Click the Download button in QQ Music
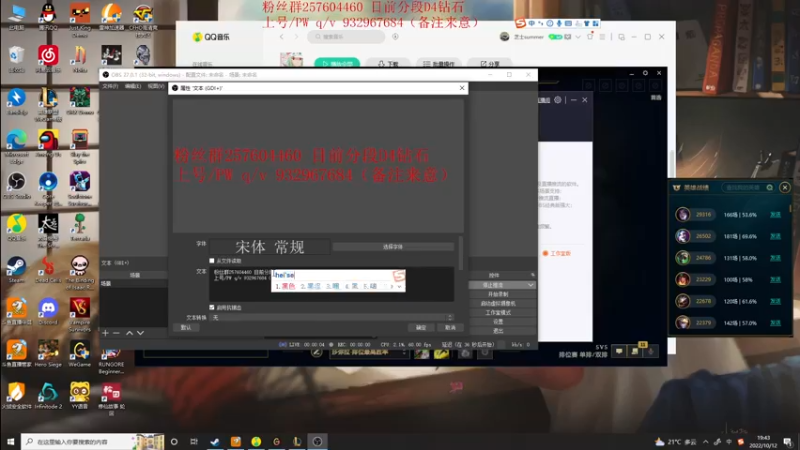 [x=388, y=64]
